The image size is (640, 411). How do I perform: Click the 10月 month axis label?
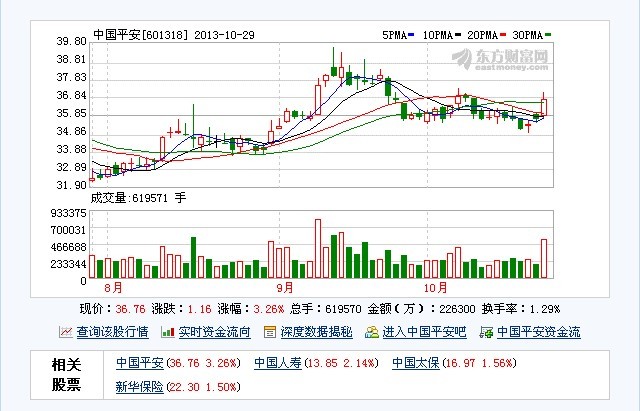pos(436,288)
